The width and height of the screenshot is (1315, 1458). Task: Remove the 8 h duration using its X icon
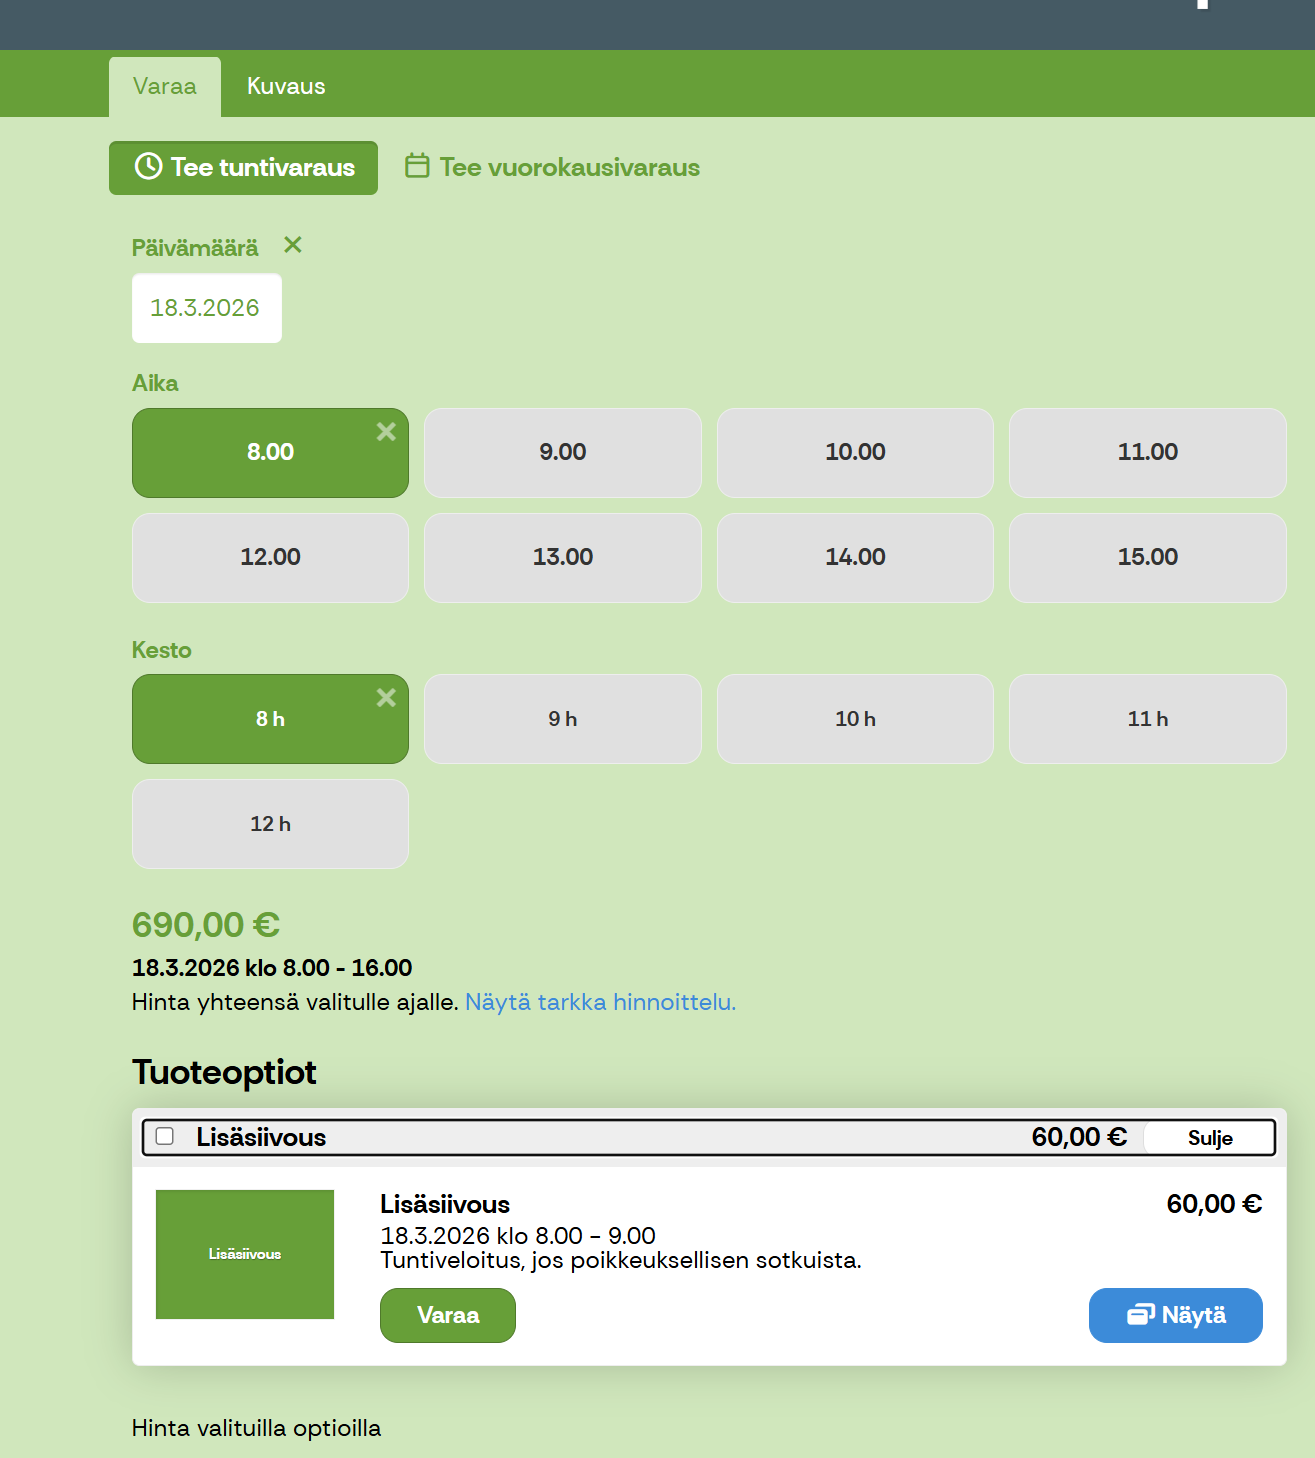[386, 698]
